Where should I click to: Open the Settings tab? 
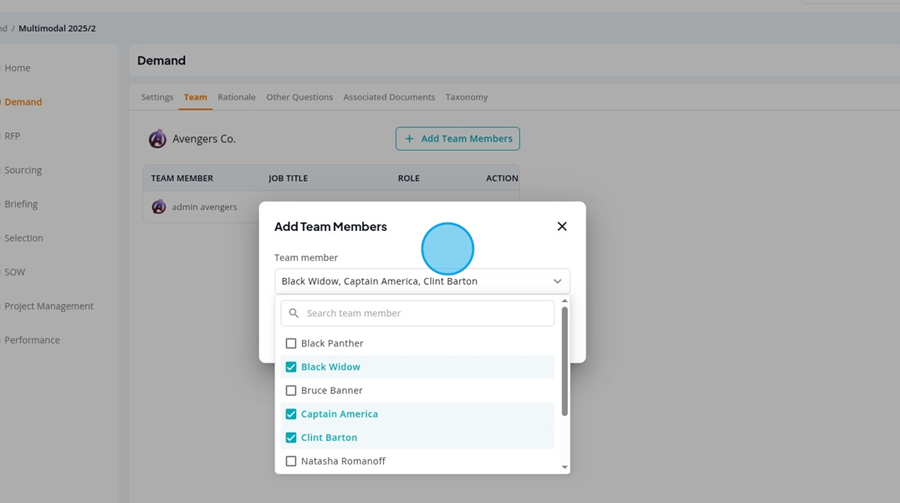[157, 97]
